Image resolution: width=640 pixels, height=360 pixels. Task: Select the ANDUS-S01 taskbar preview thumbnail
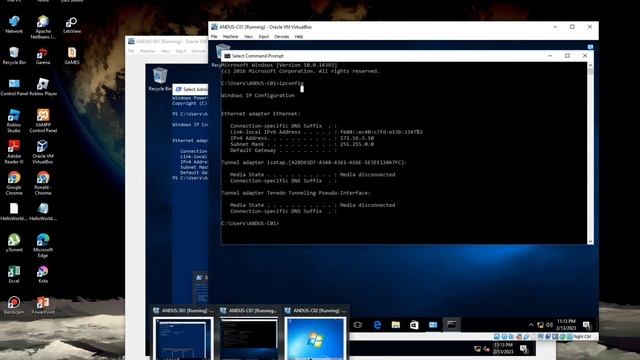pos(183,338)
